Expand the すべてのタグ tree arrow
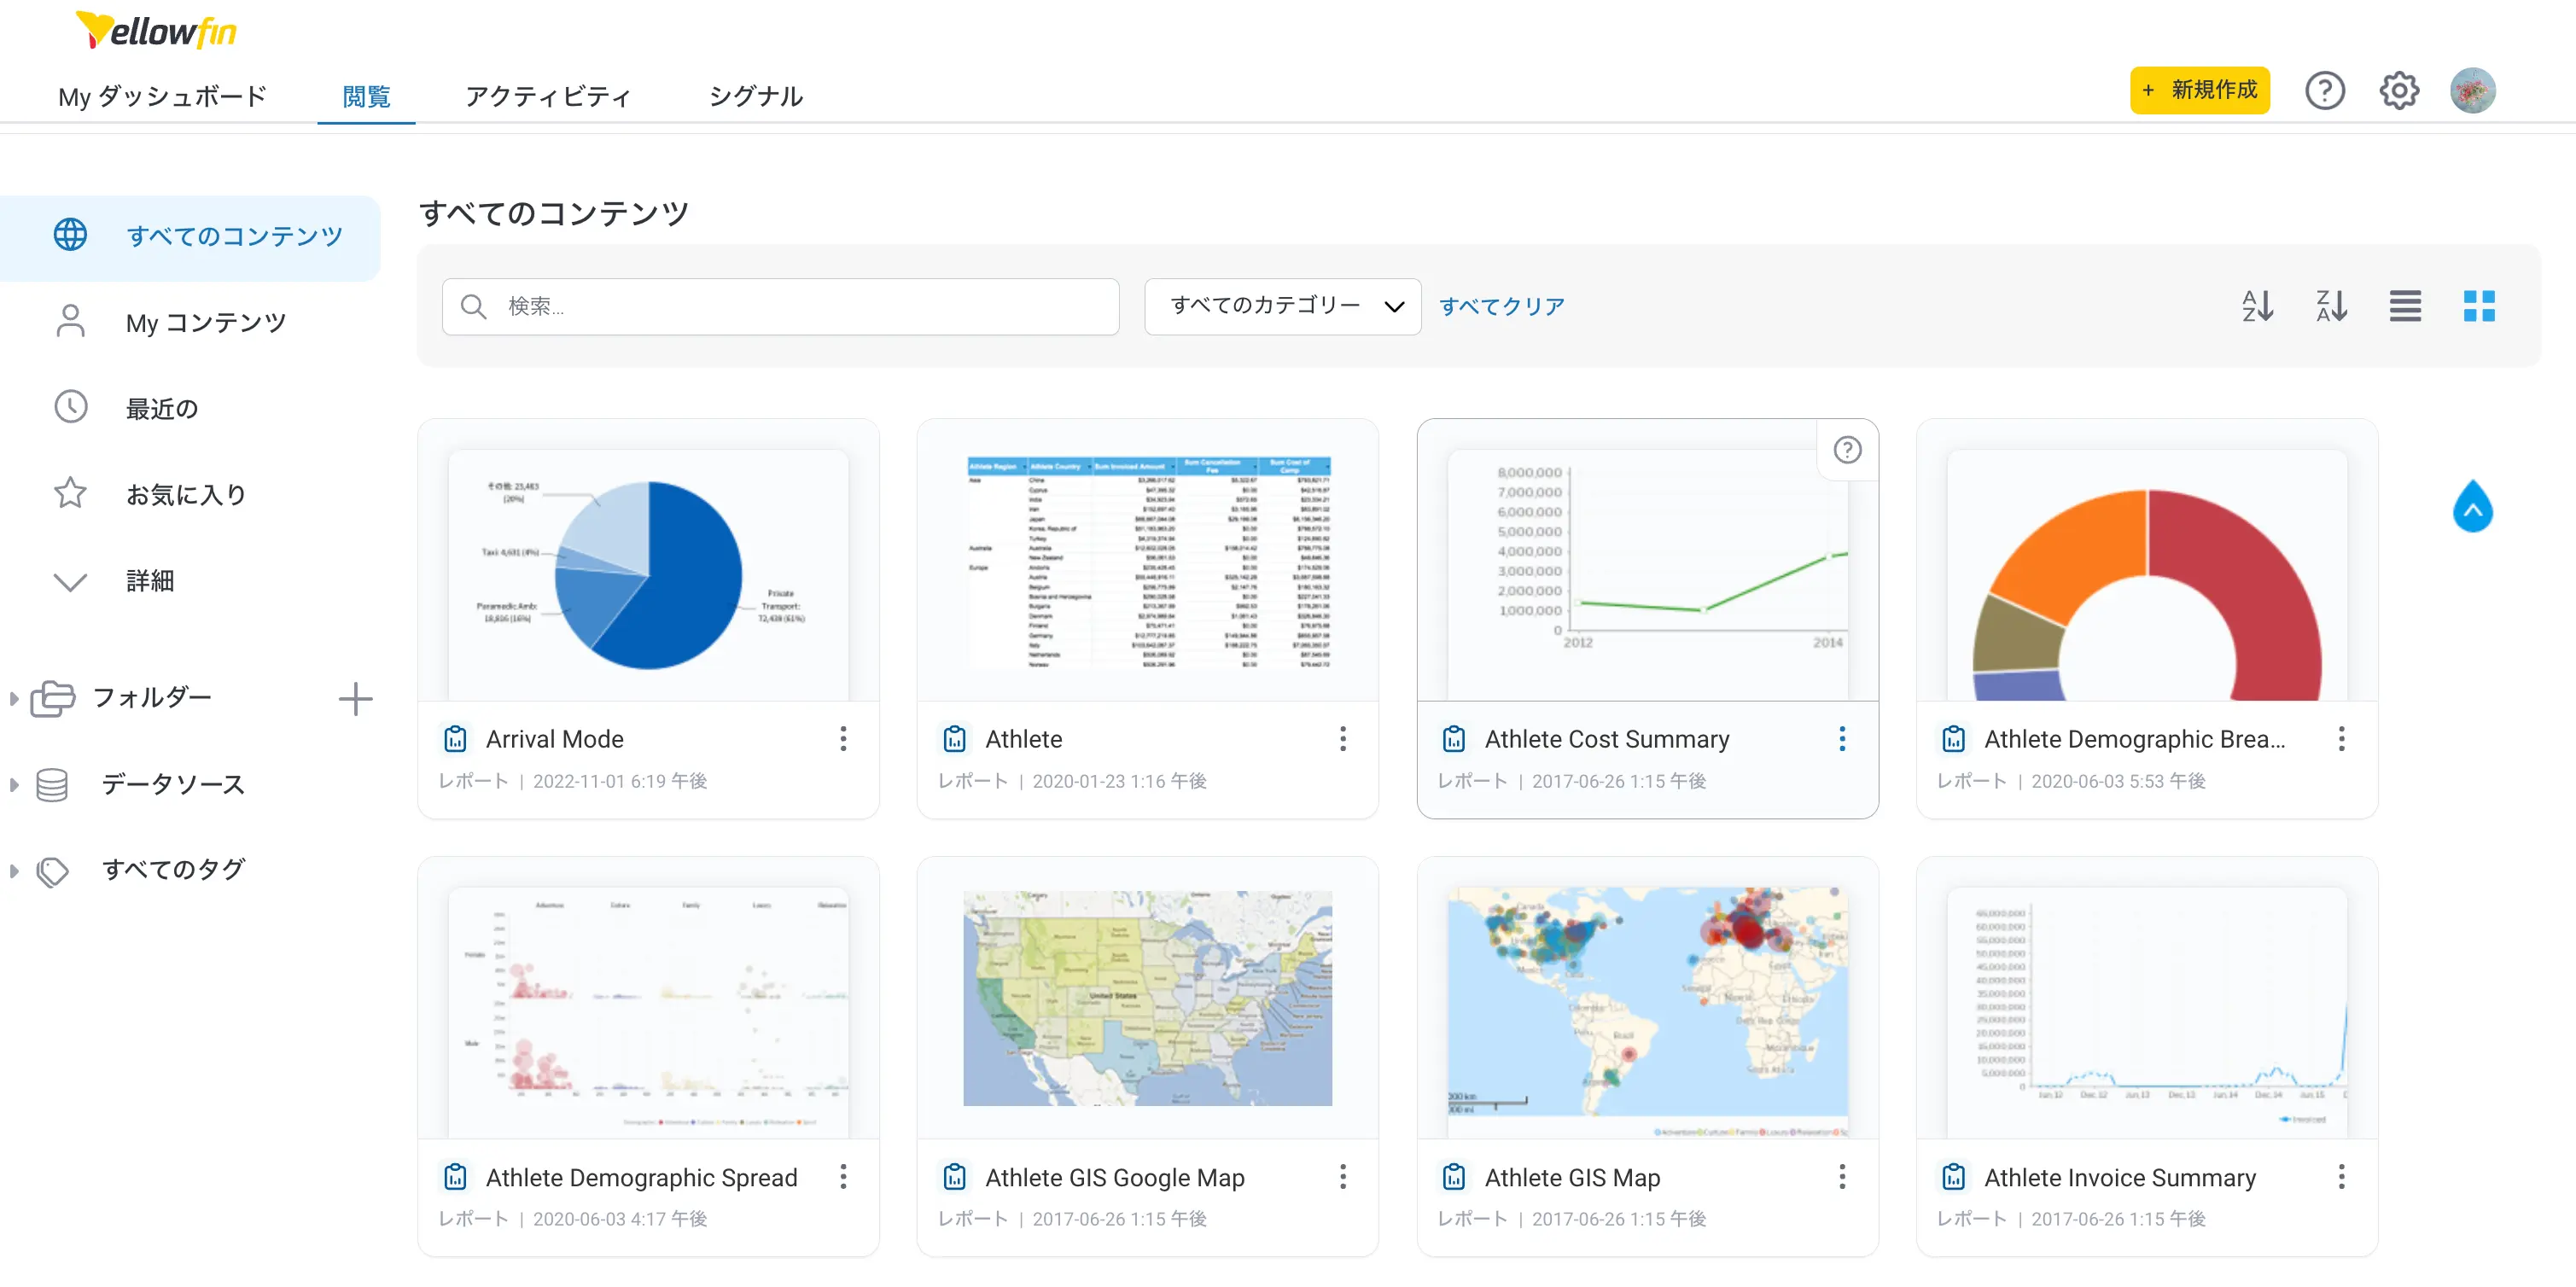Viewport: 2576px width, 1287px height. 14,871
